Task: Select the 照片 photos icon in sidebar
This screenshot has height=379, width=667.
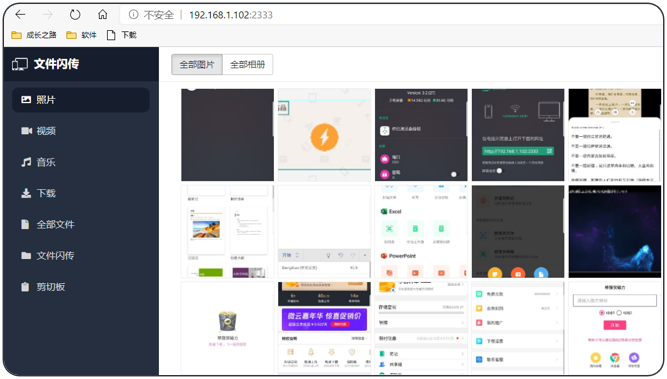Action: [x=26, y=100]
